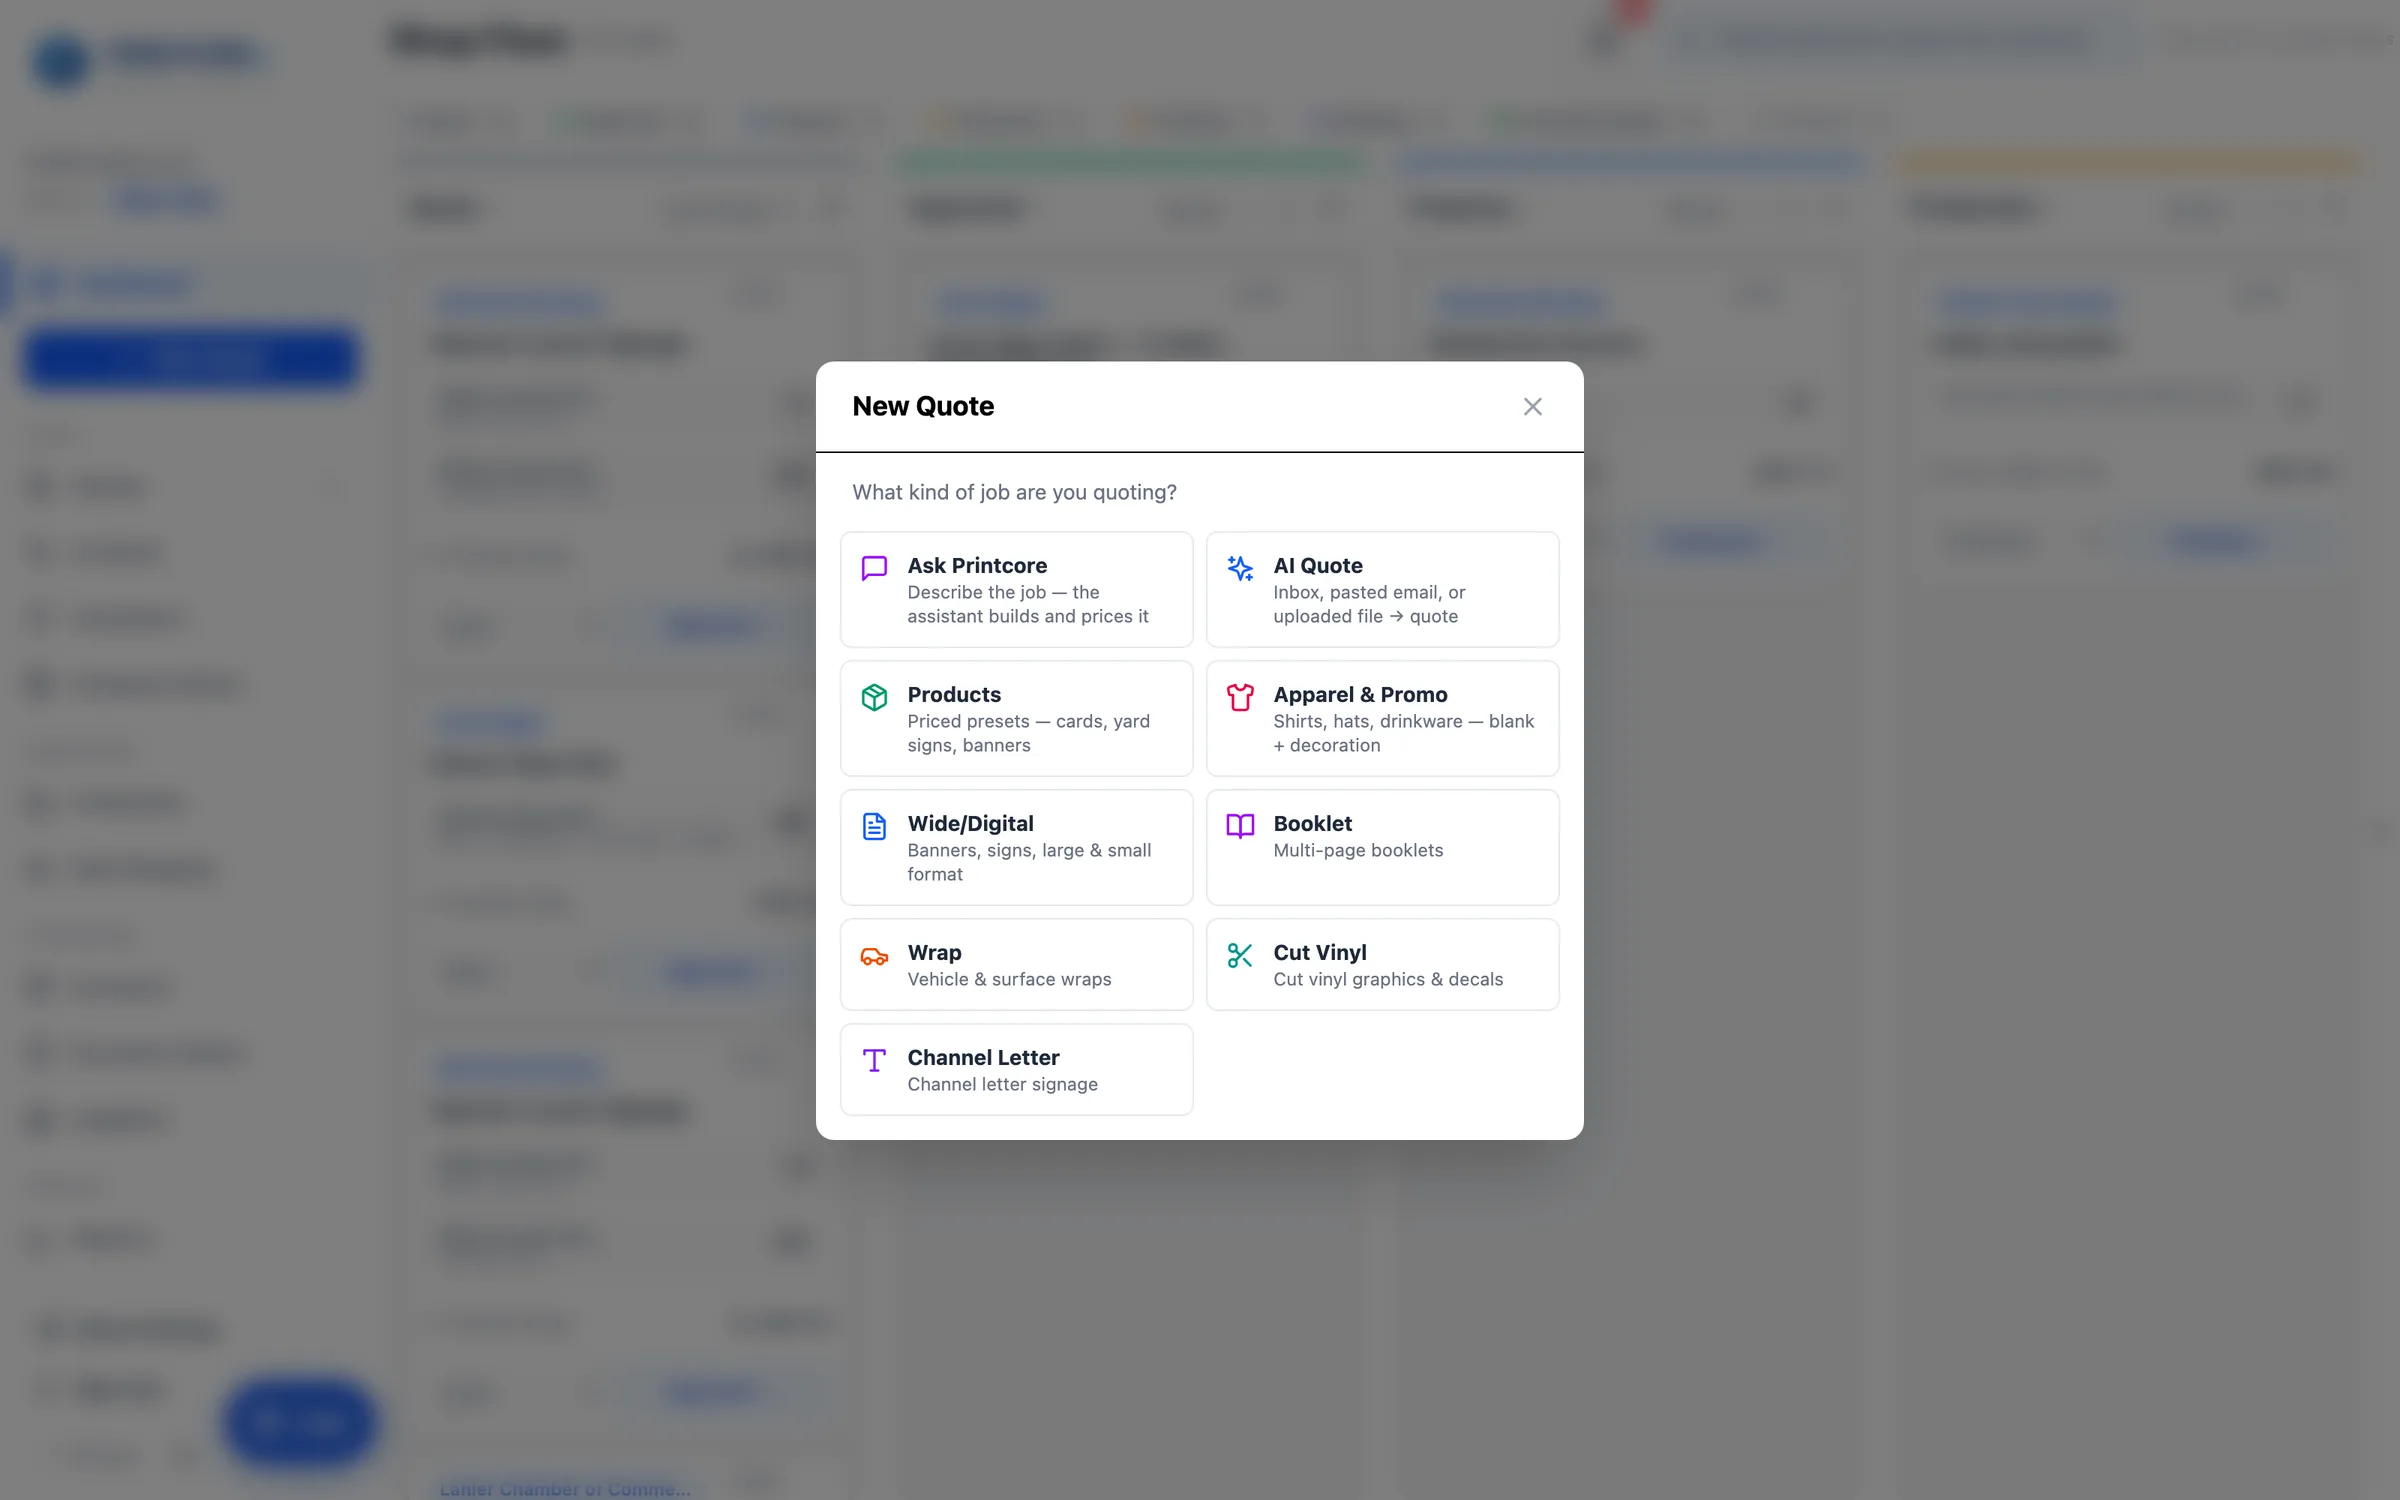The width and height of the screenshot is (2400, 1500).
Task: Click 'Describe the job' assistant description
Action: pyautogui.click(x=1027, y=604)
